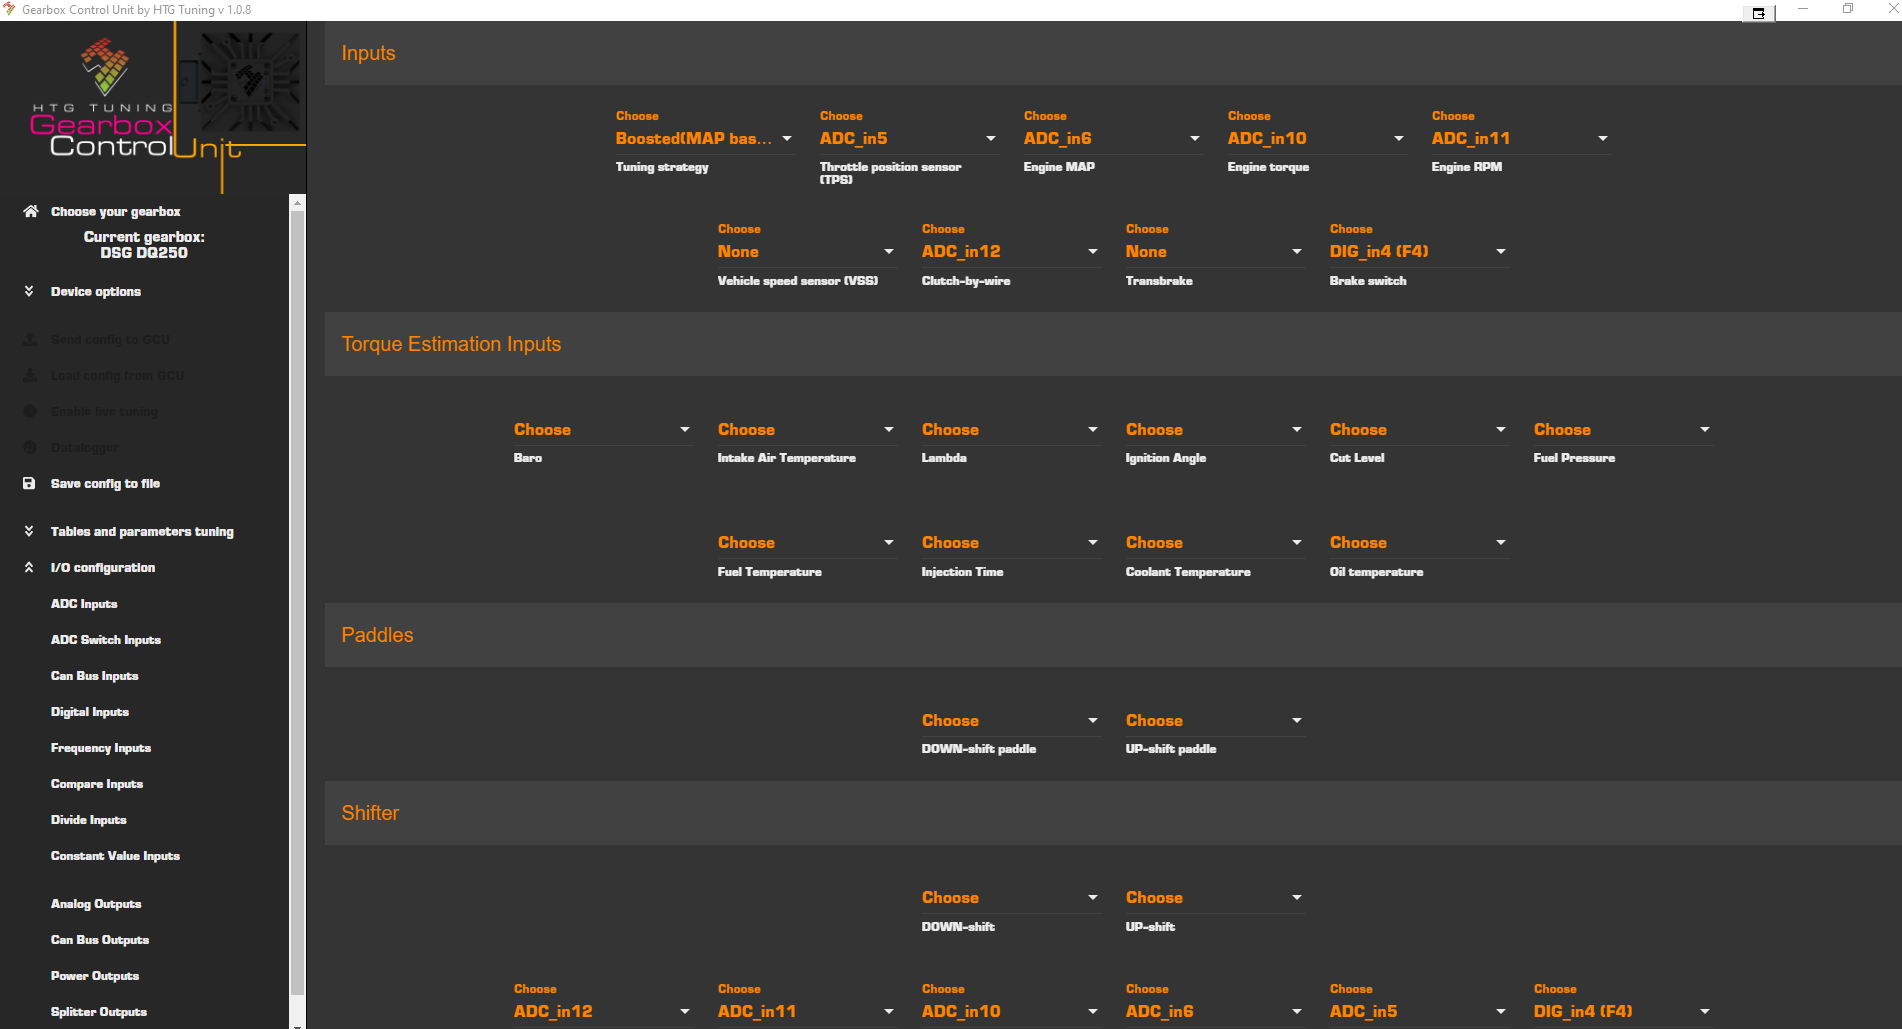Click Save config to file
This screenshot has height=1029, width=1902.
pos(105,484)
